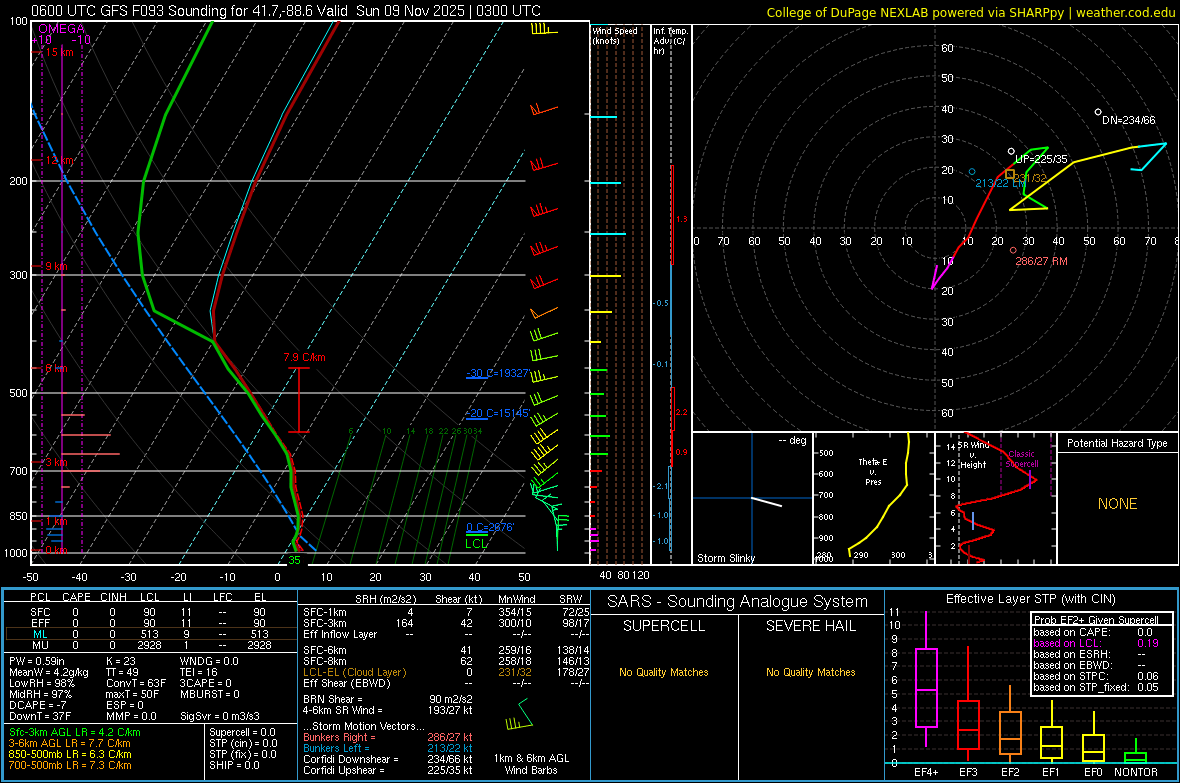Screen dimensions: 1180x783
Task: Click the DCAPE = -7 value
Action: [x=38, y=705]
